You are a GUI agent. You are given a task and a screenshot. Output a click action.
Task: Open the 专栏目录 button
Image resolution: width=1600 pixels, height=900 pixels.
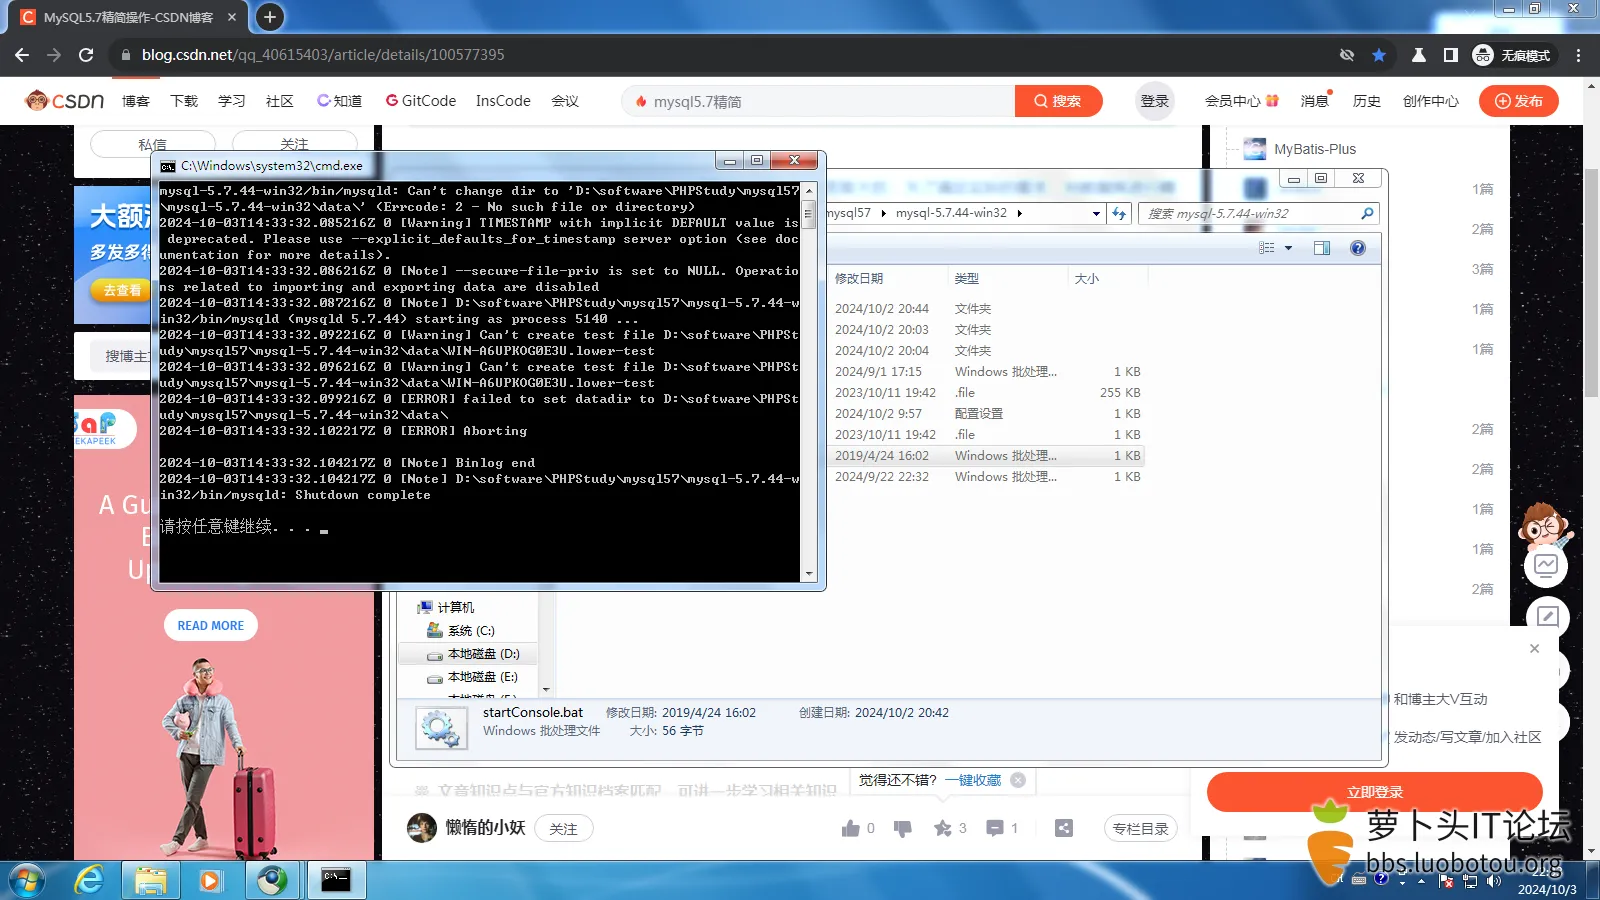1141,828
